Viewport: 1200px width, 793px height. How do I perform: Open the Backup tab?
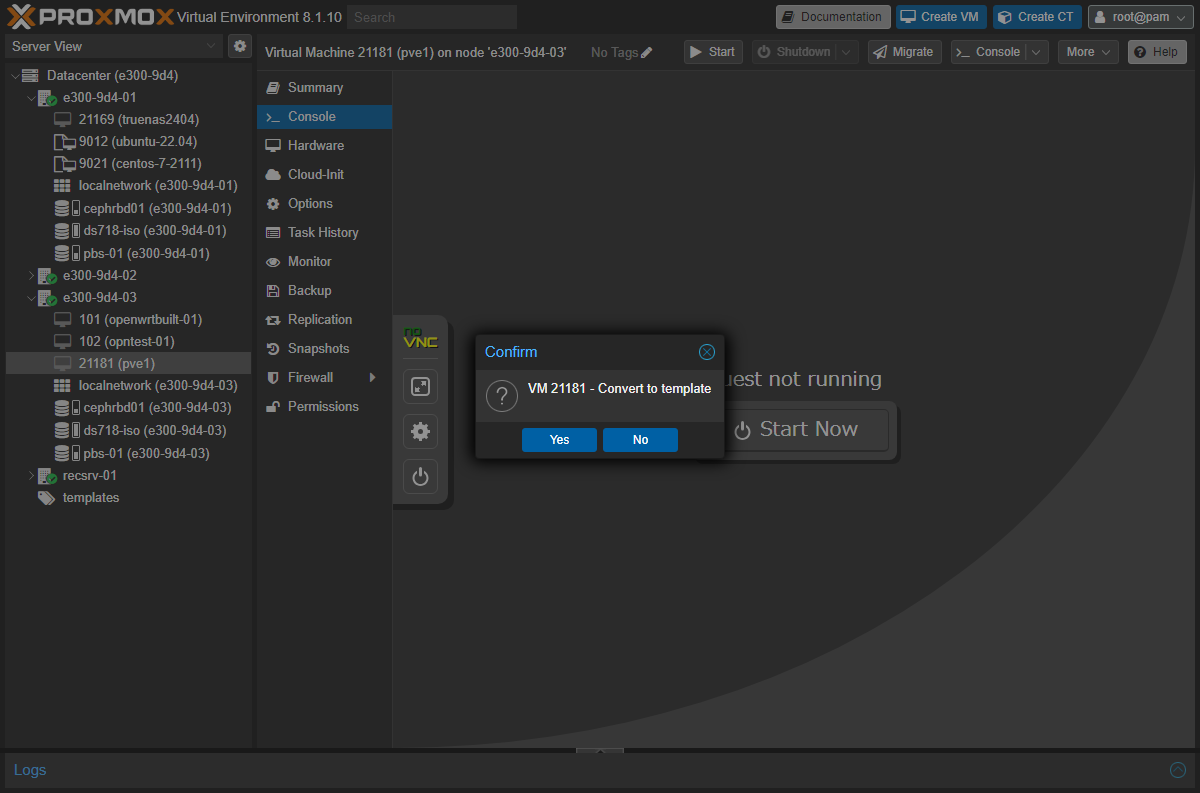[324, 291]
